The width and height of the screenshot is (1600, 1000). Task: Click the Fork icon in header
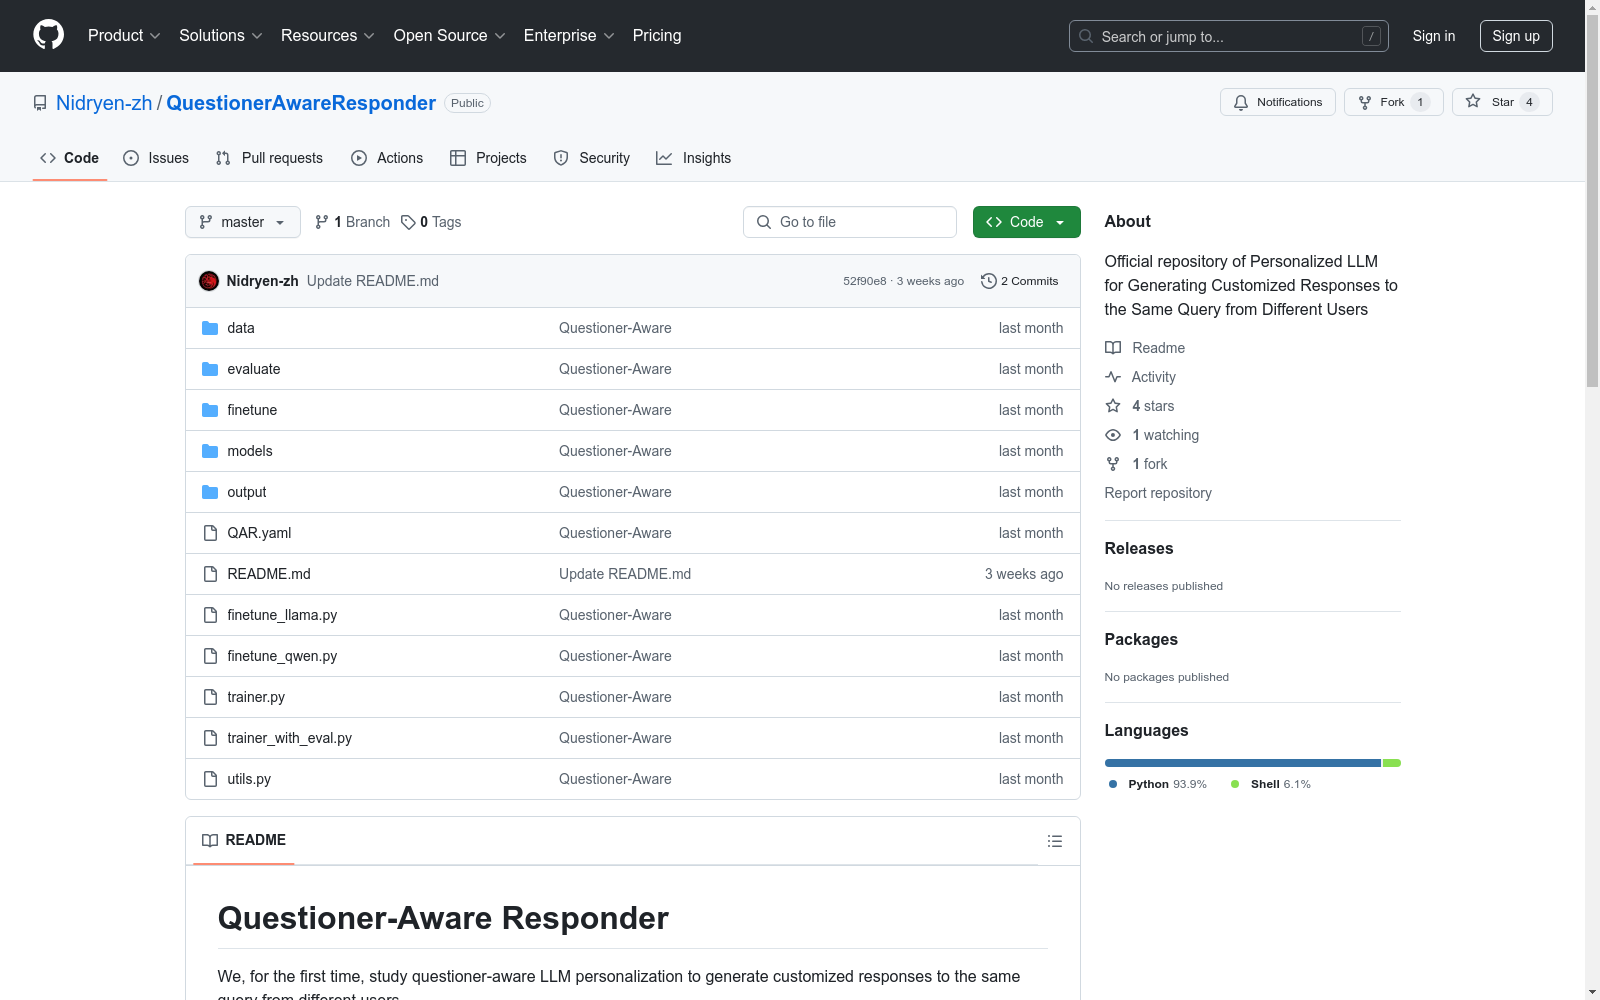pos(1365,102)
